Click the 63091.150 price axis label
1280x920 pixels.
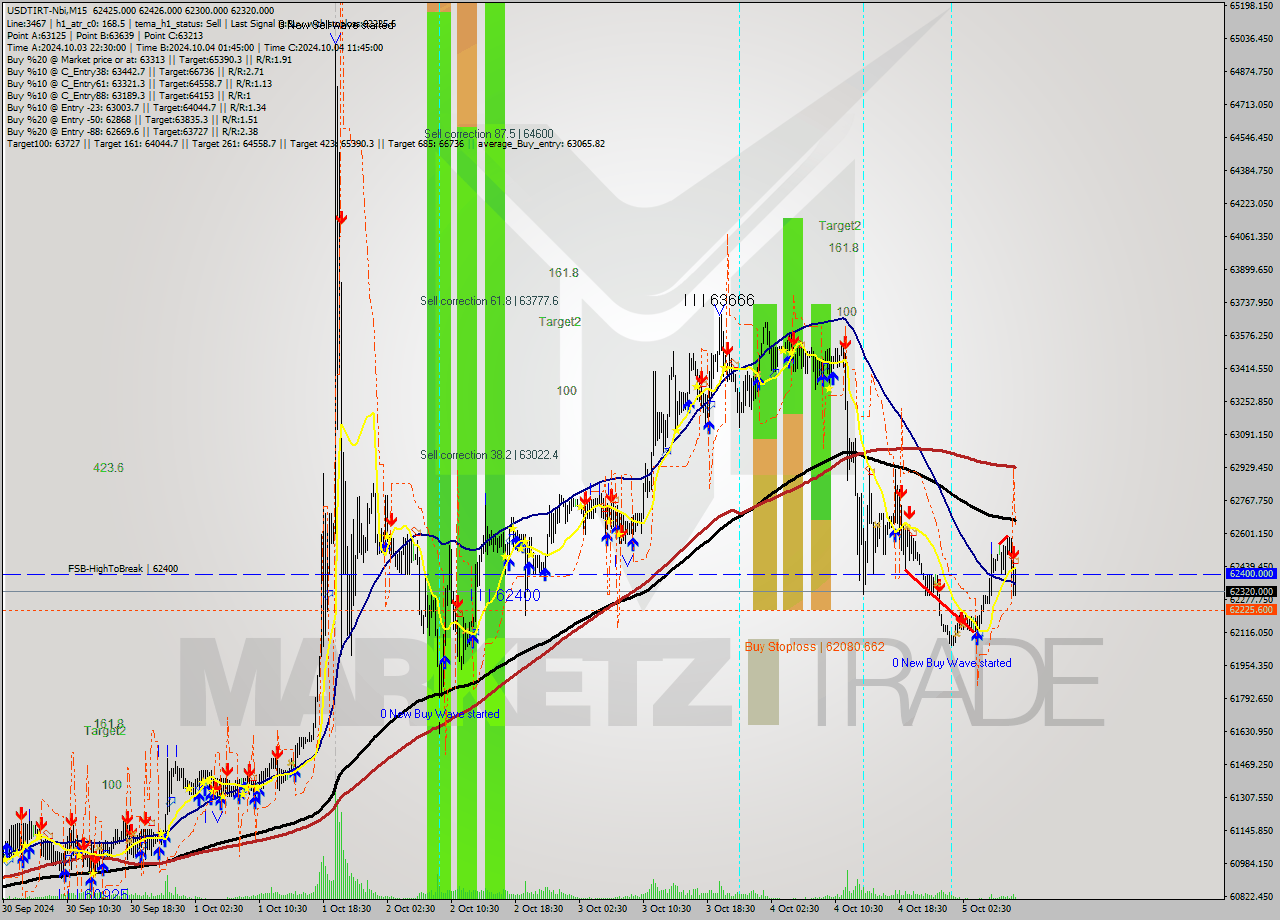pos(1251,435)
